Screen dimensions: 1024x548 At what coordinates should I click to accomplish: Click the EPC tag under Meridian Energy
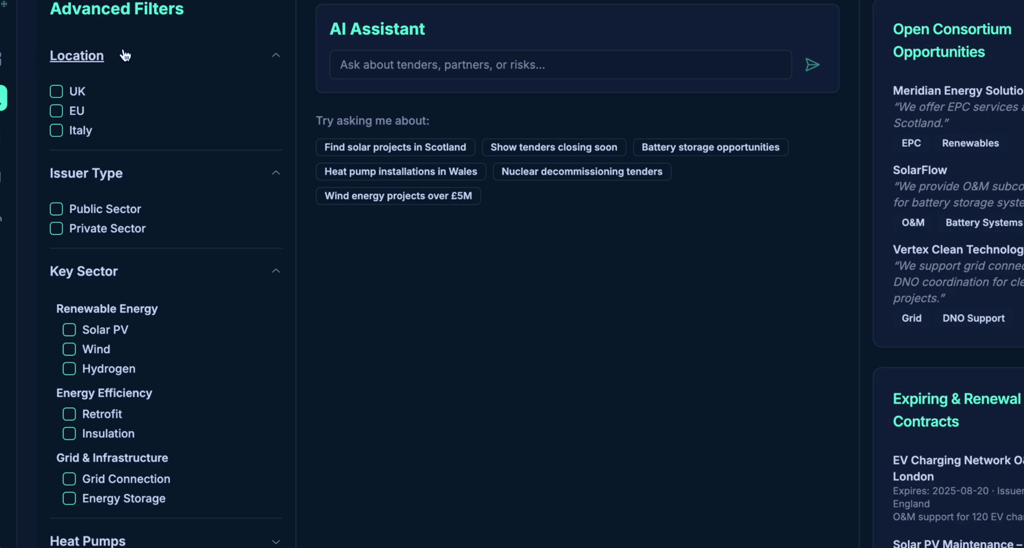pyautogui.click(x=911, y=143)
